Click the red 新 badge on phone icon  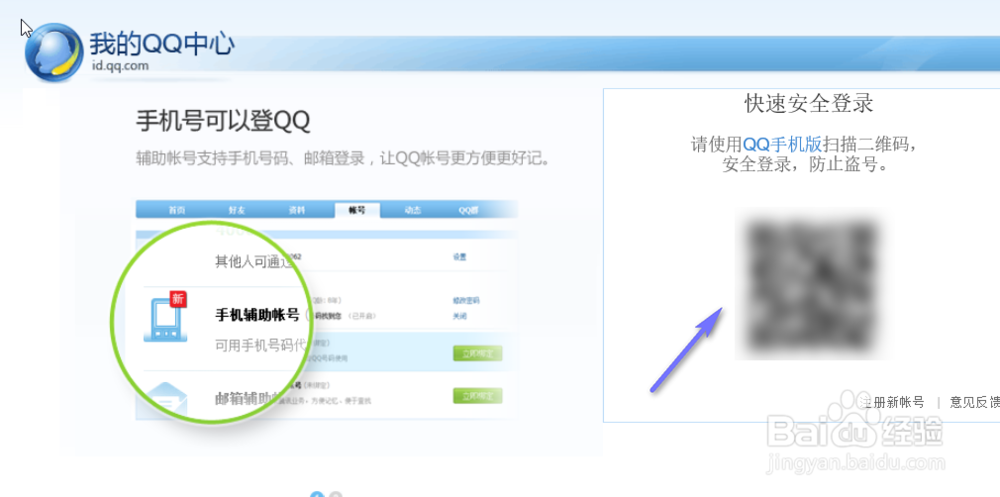point(178,299)
